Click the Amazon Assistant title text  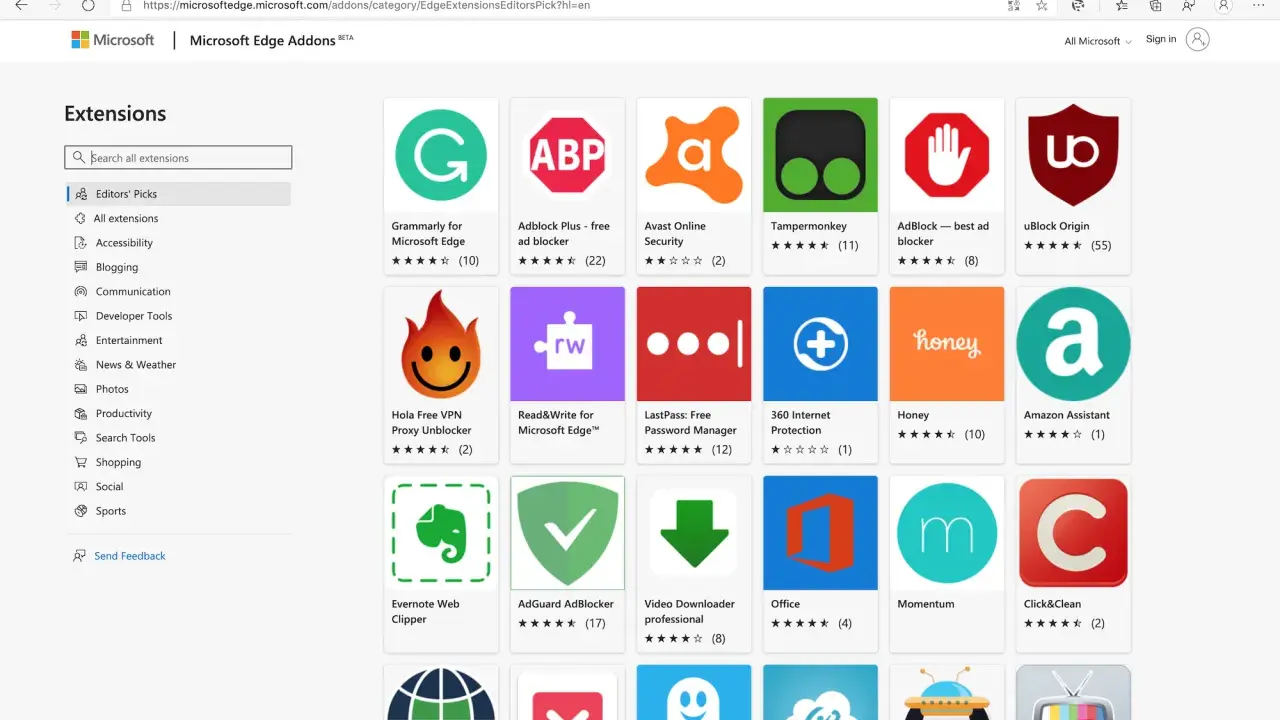(1067, 415)
